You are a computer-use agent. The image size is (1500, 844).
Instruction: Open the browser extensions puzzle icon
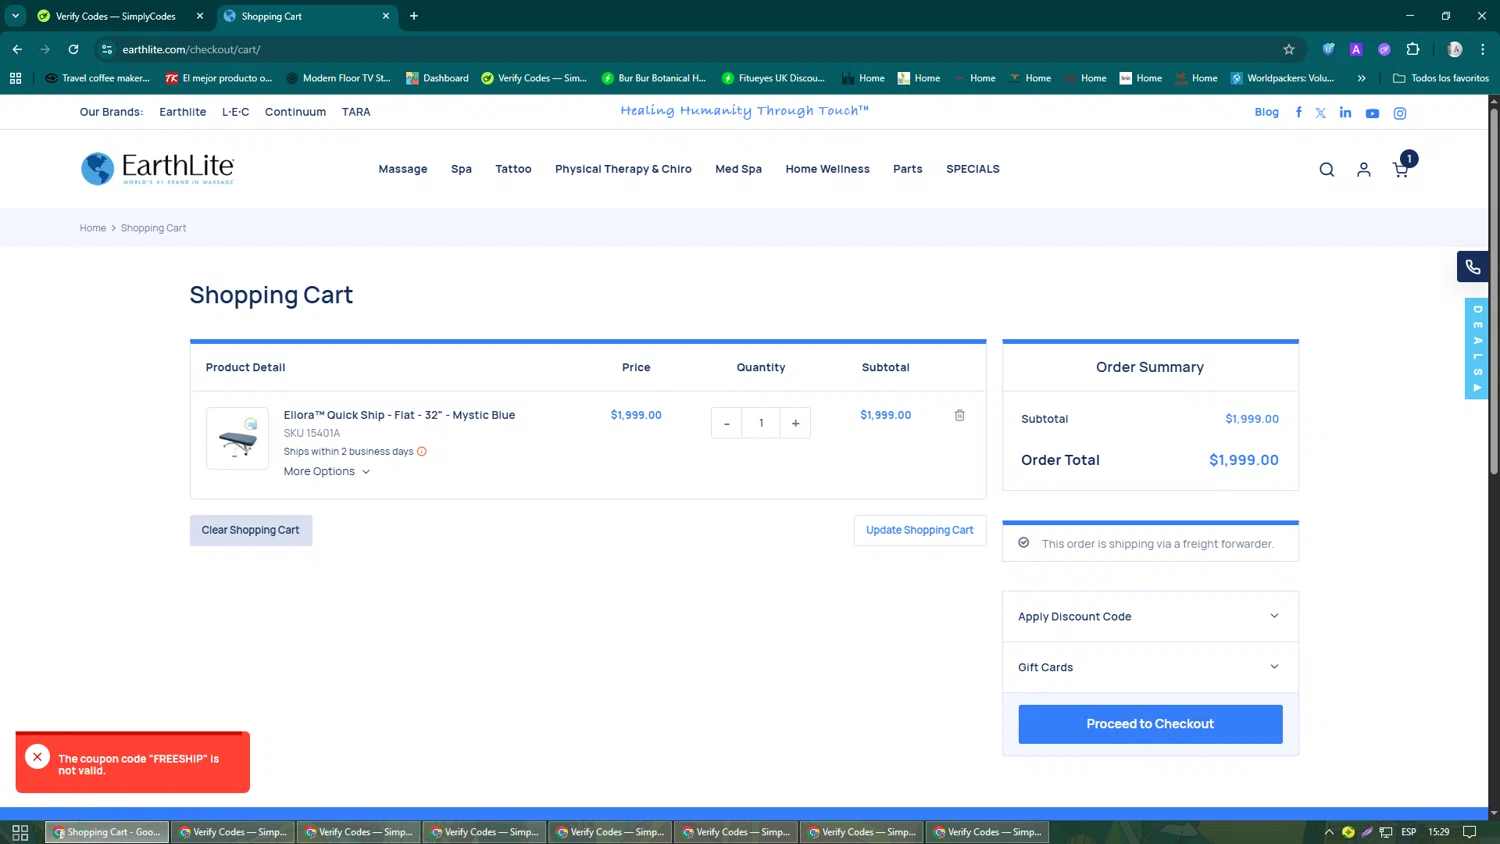[x=1413, y=49]
